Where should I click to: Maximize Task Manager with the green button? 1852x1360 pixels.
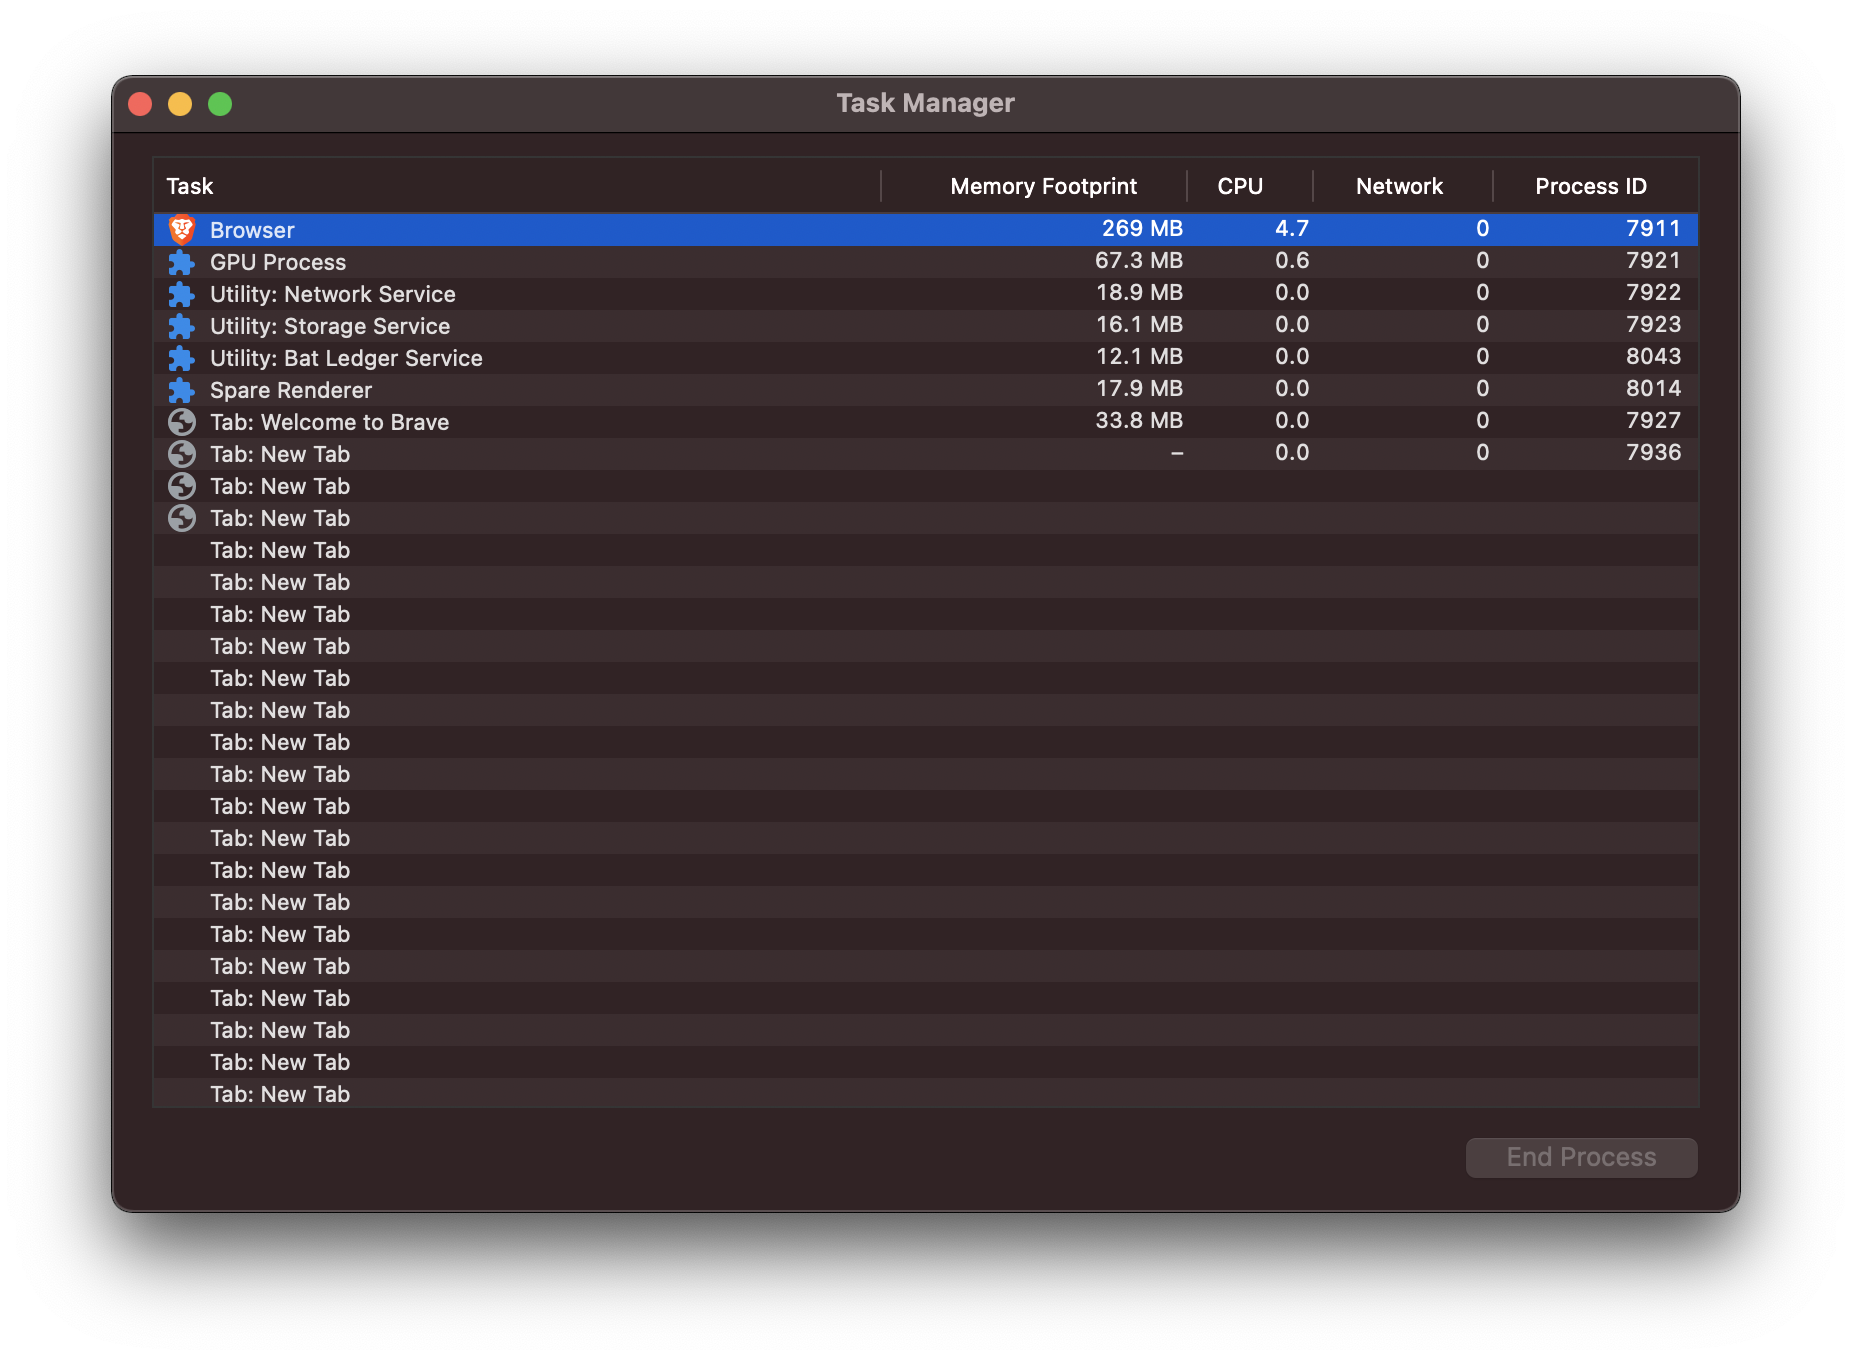click(x=220, y=104)
